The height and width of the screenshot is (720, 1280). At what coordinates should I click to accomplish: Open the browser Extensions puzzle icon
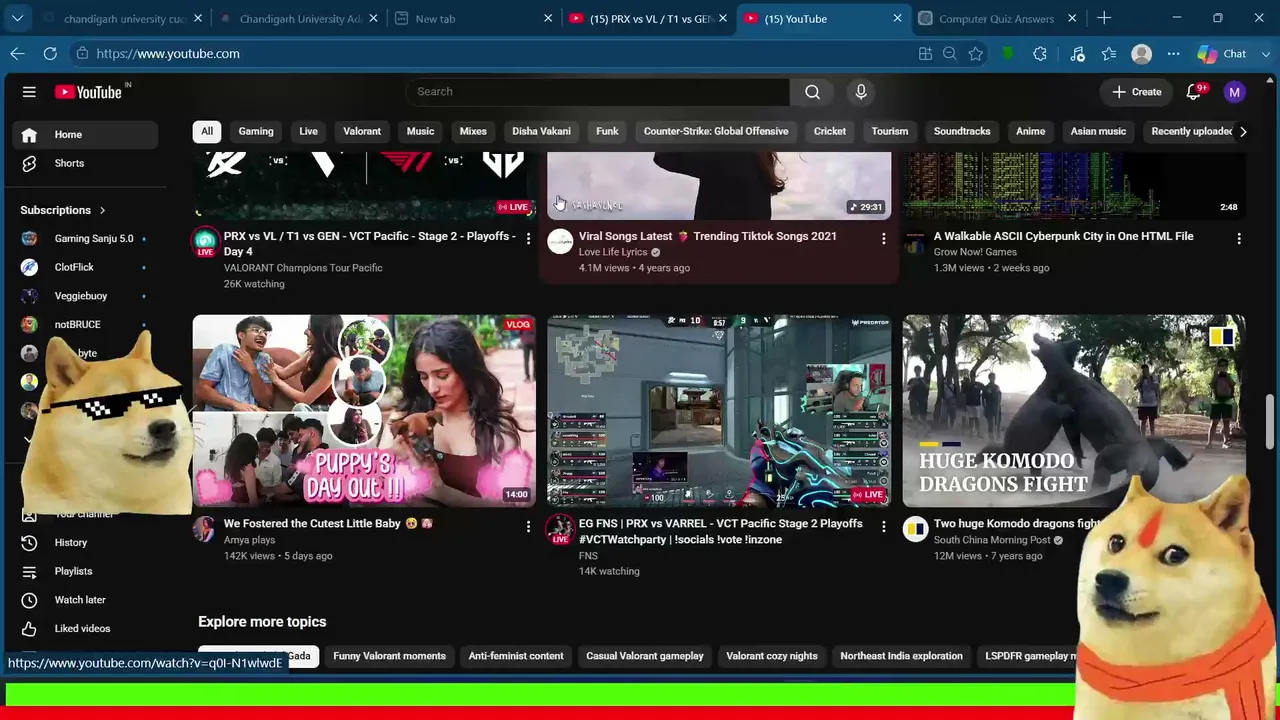point(1040,54)
